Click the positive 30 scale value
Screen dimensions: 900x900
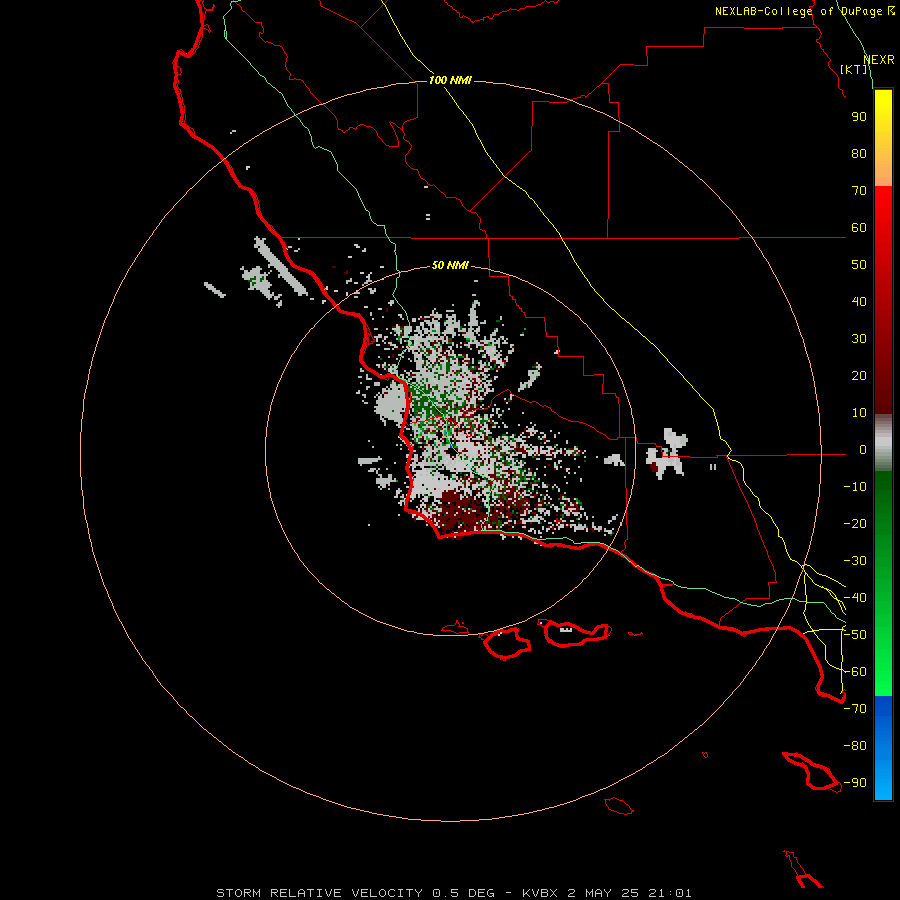point(859,339)
